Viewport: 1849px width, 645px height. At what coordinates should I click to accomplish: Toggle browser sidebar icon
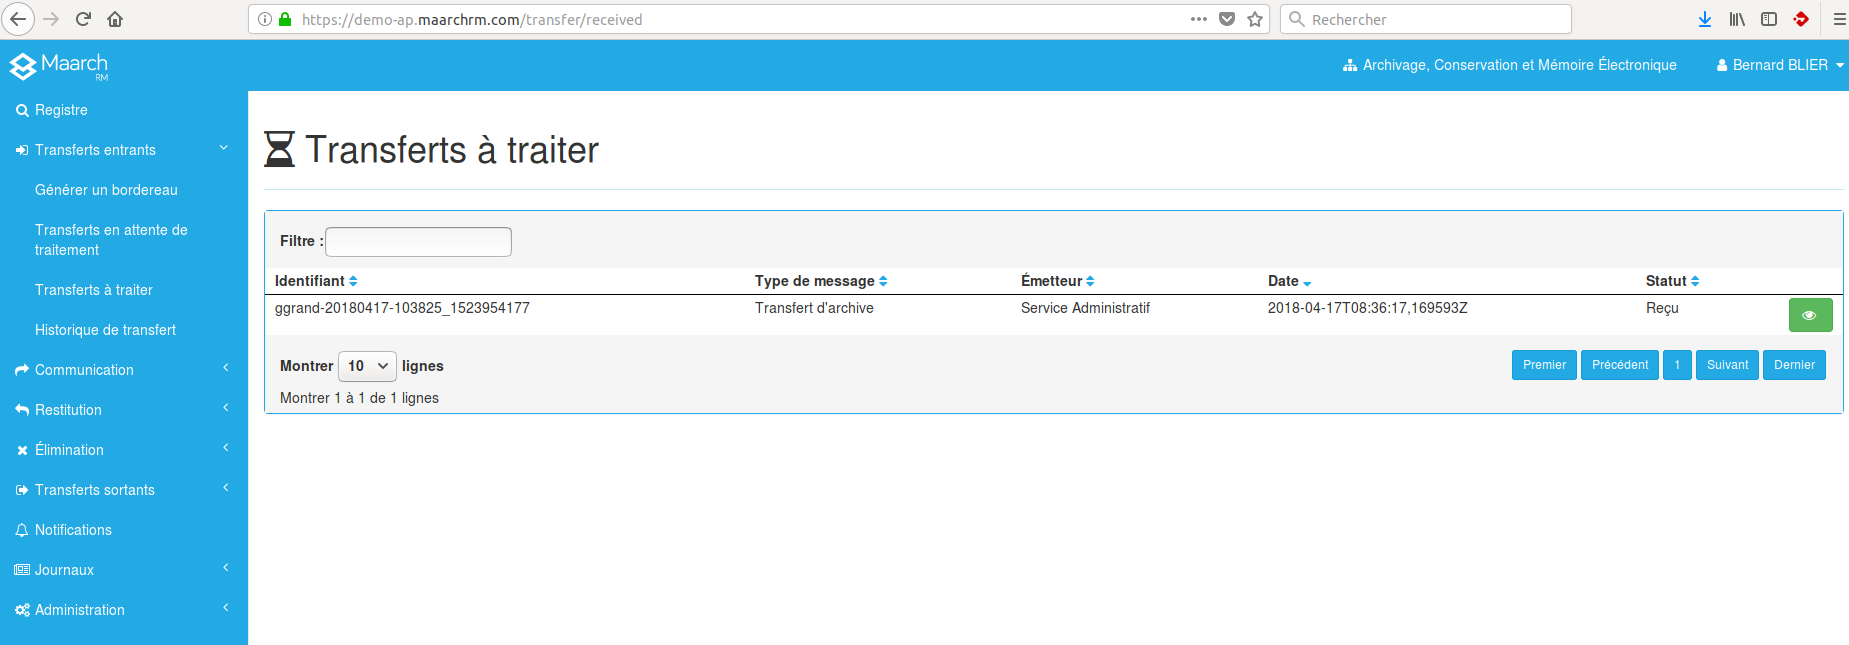(x=1769, y=19)
